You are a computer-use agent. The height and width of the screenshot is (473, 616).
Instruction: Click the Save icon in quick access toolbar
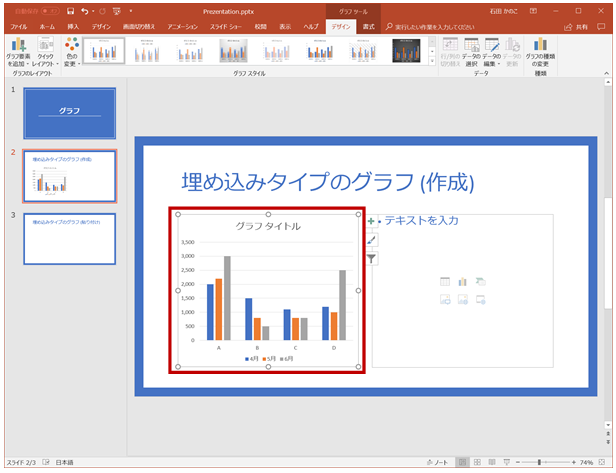(x=70, y=10)
